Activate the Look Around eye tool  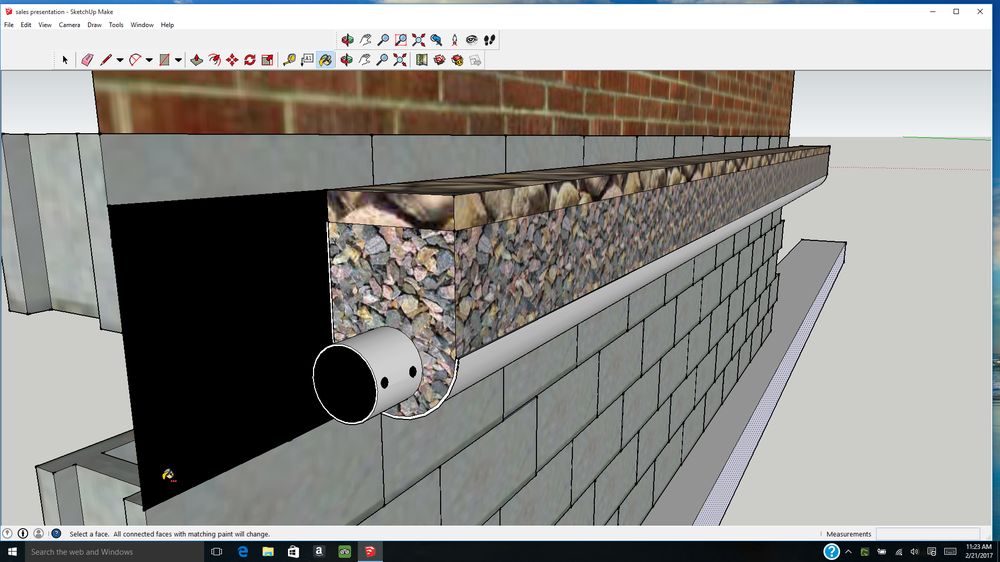(472, 40)
